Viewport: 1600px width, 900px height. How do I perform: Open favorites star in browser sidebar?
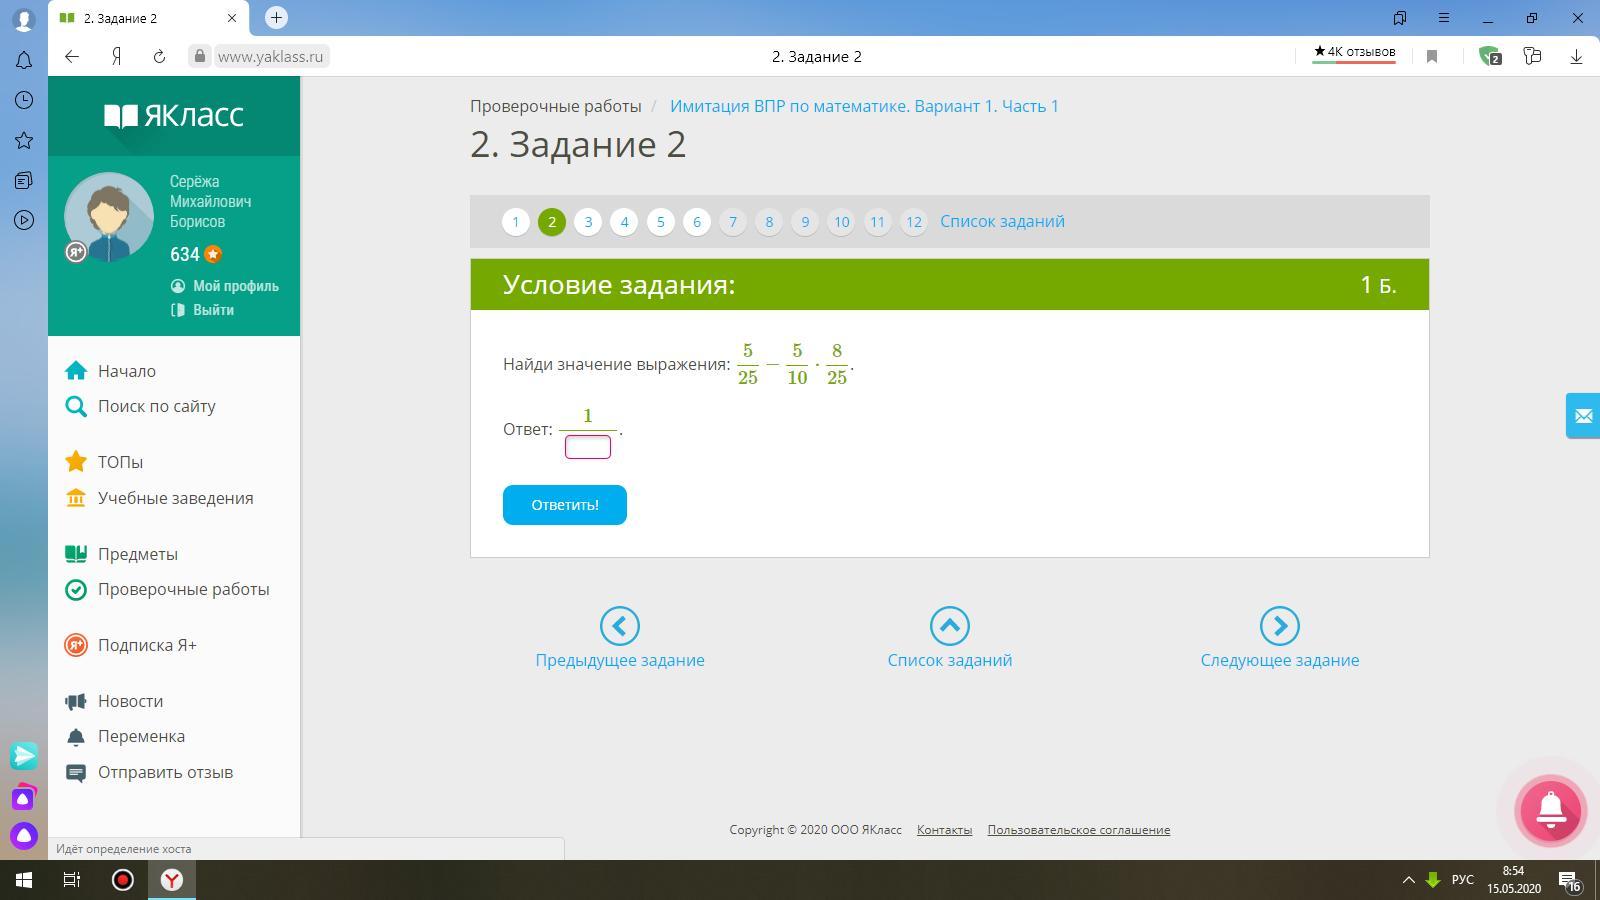click(x=24, y=140)
